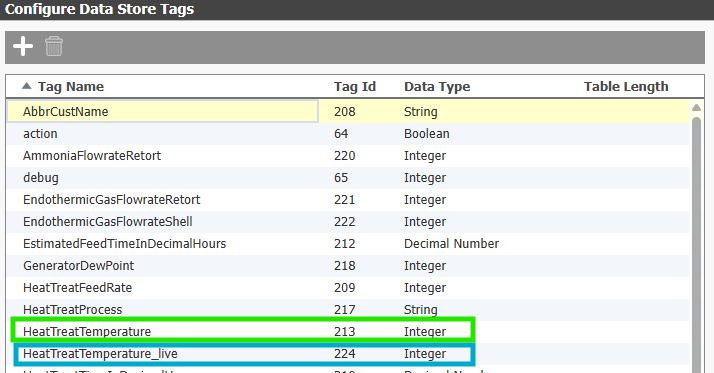
Task: Click the plus icon to add tag
Action: click(23, 46)
